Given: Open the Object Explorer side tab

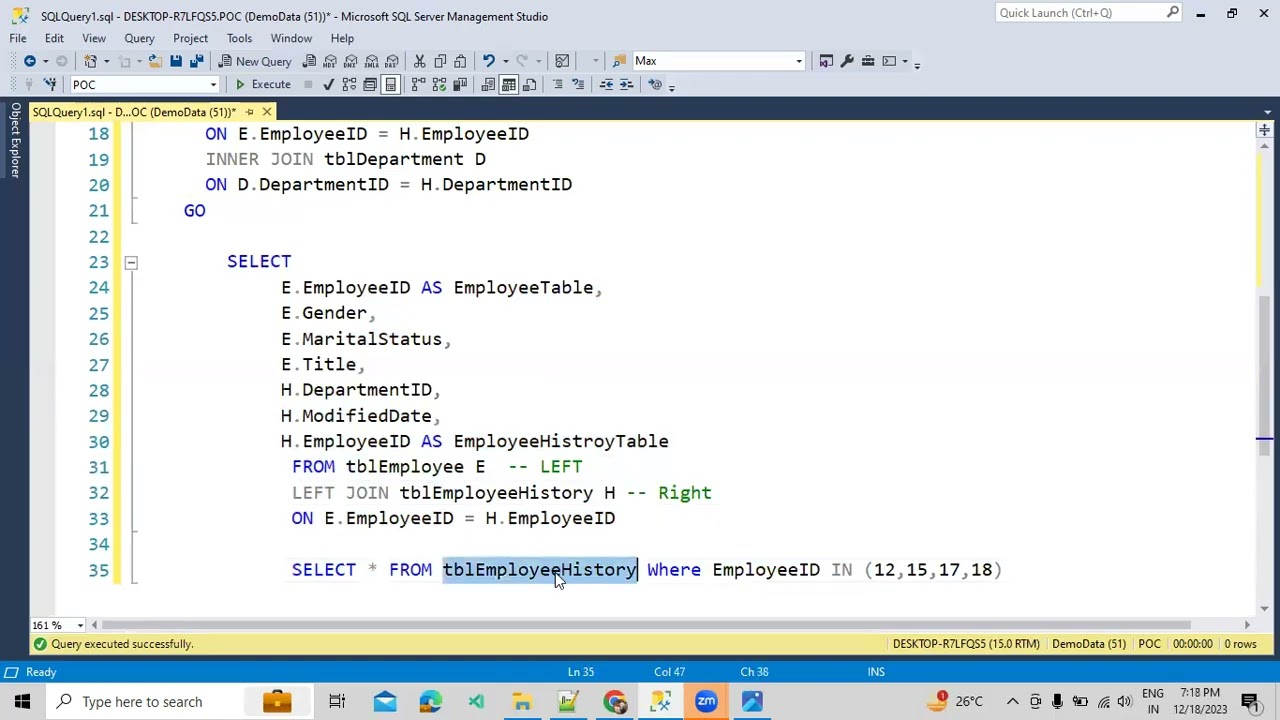Looking at the screenshot, I should pyautogui.click(x=15, y=140).
